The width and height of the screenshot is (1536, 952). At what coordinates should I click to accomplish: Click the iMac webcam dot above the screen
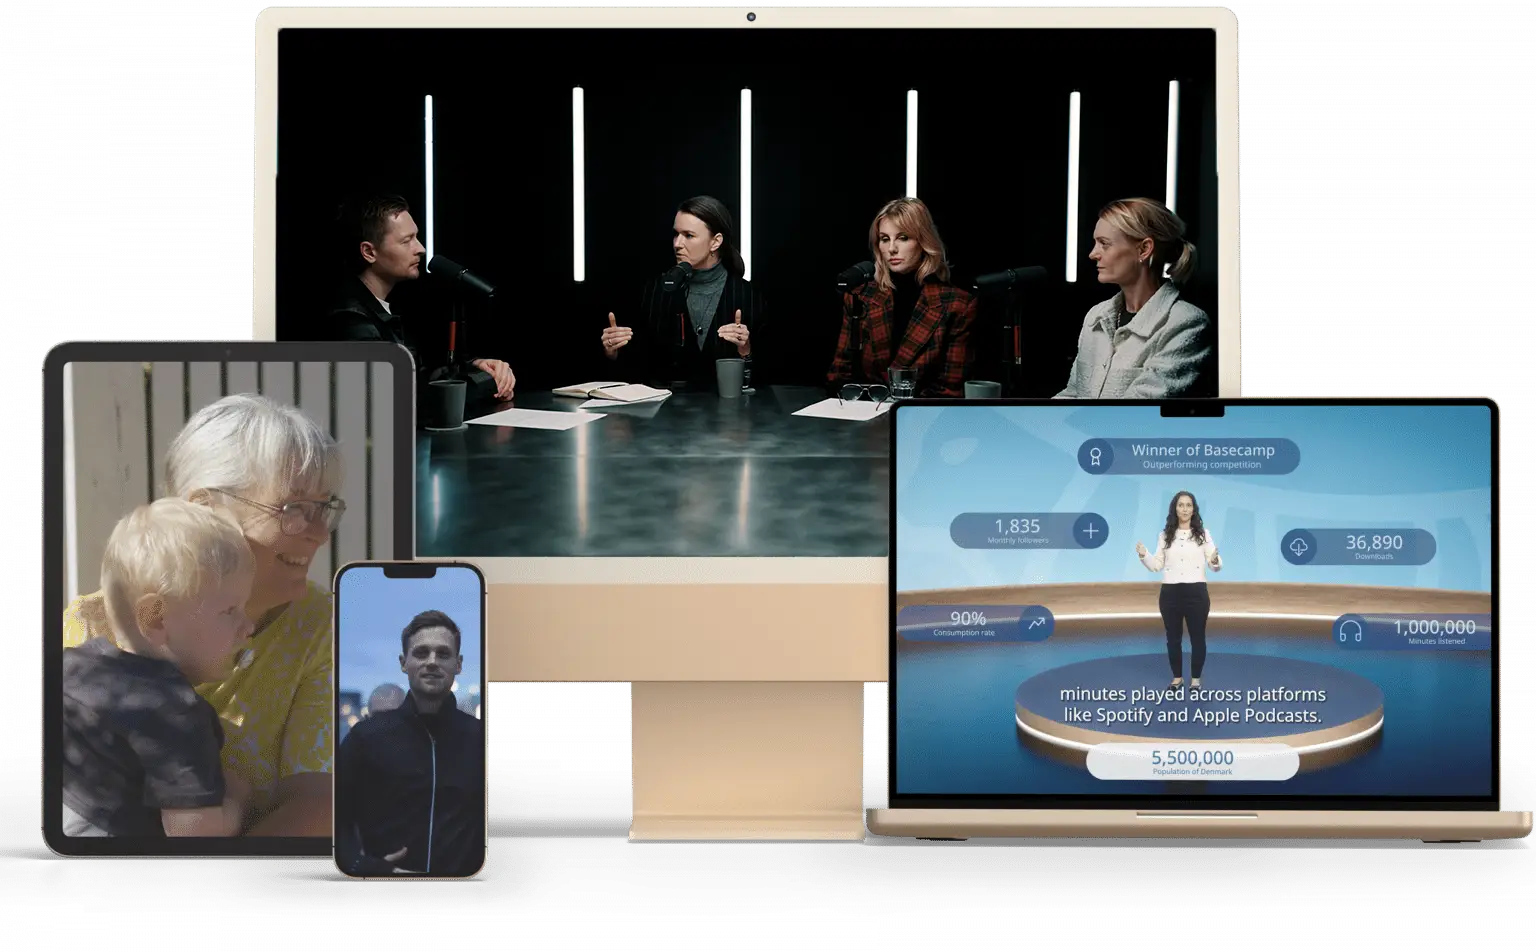(x=751, y=17)
